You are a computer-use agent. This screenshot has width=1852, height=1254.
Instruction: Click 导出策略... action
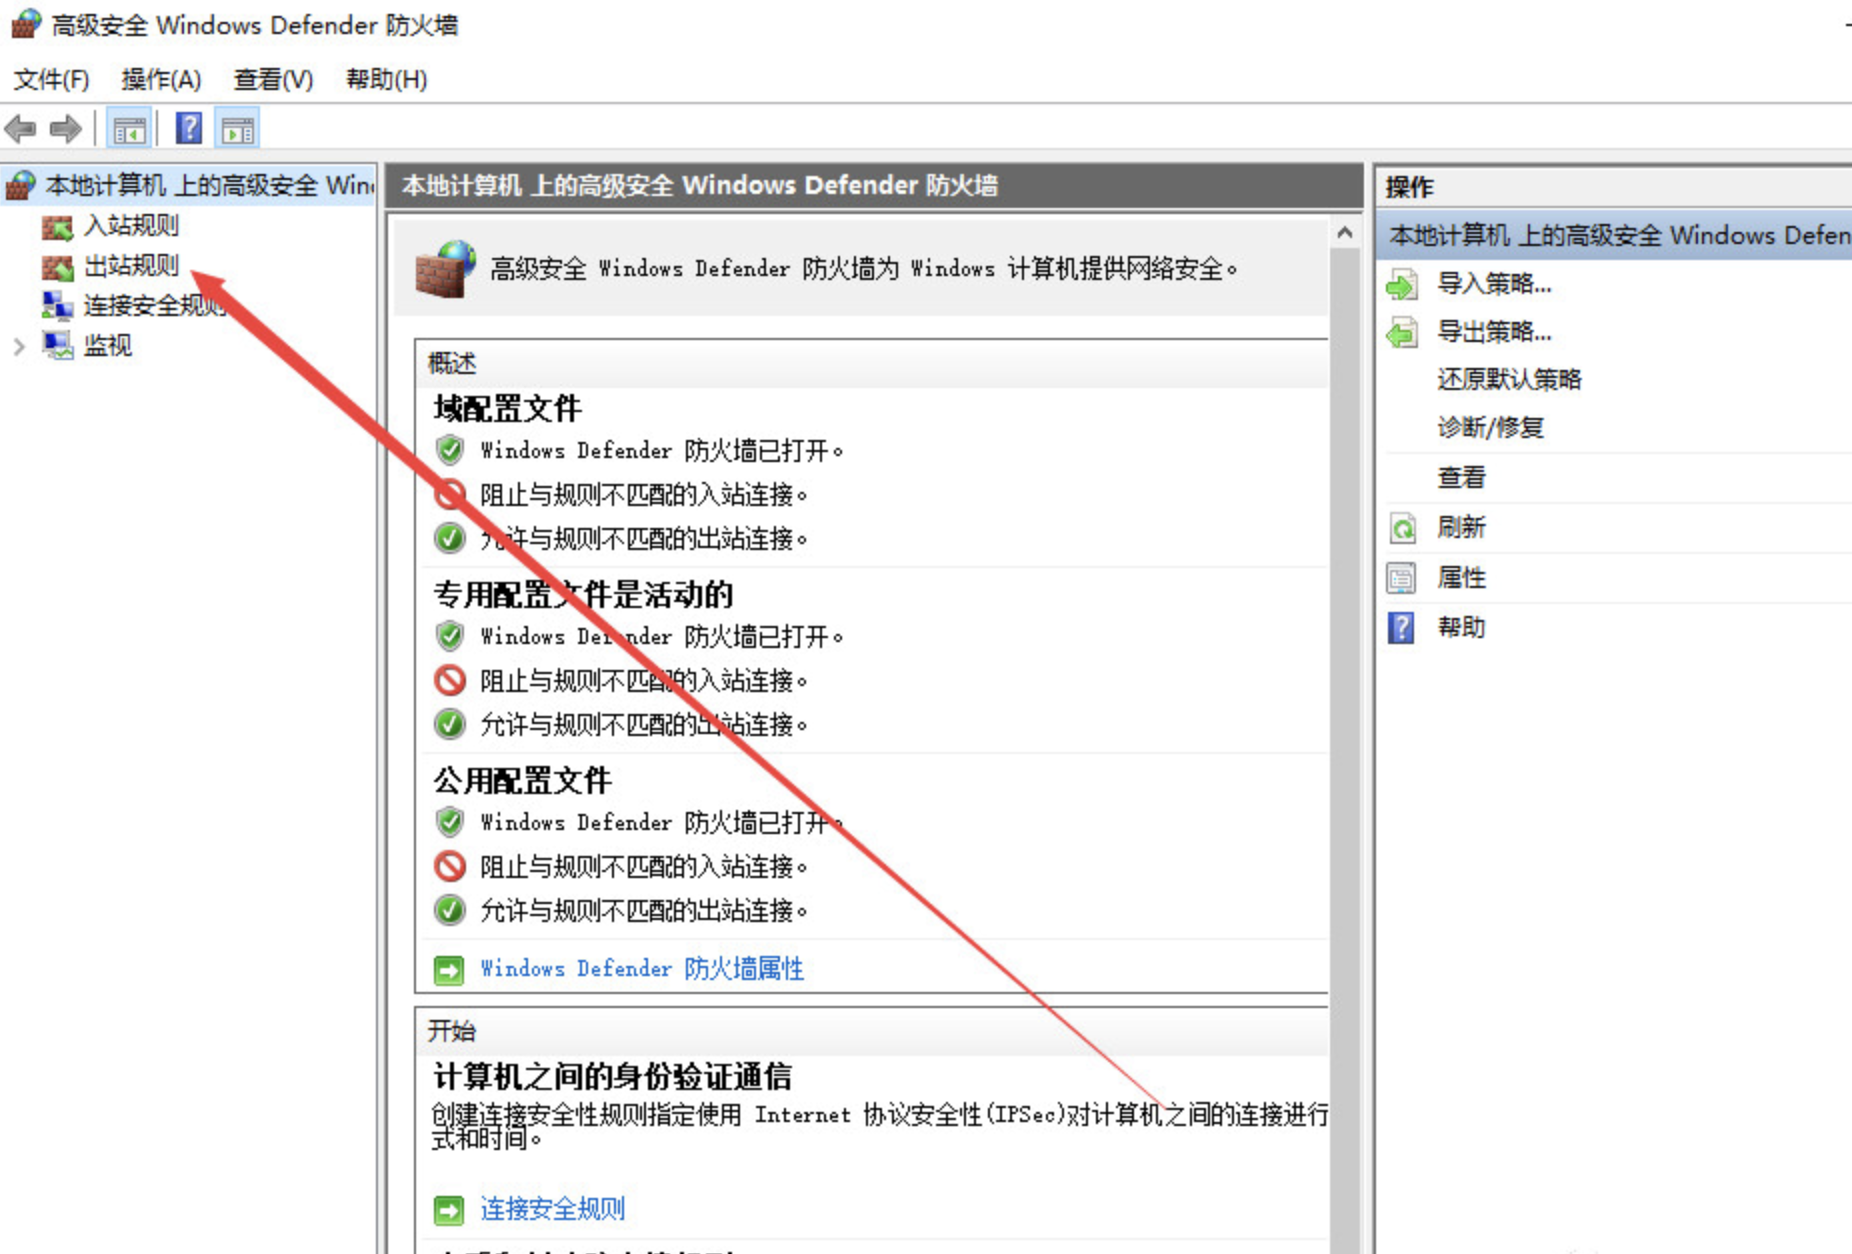coord(1494,332)
